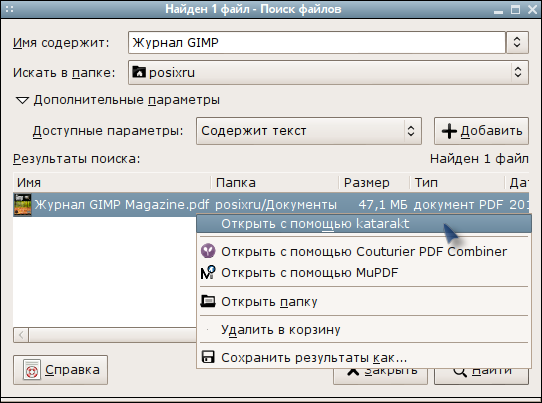Choose Удалить в корзину
The height and width of the screenshot is (403, 542).
click(364, 330)
